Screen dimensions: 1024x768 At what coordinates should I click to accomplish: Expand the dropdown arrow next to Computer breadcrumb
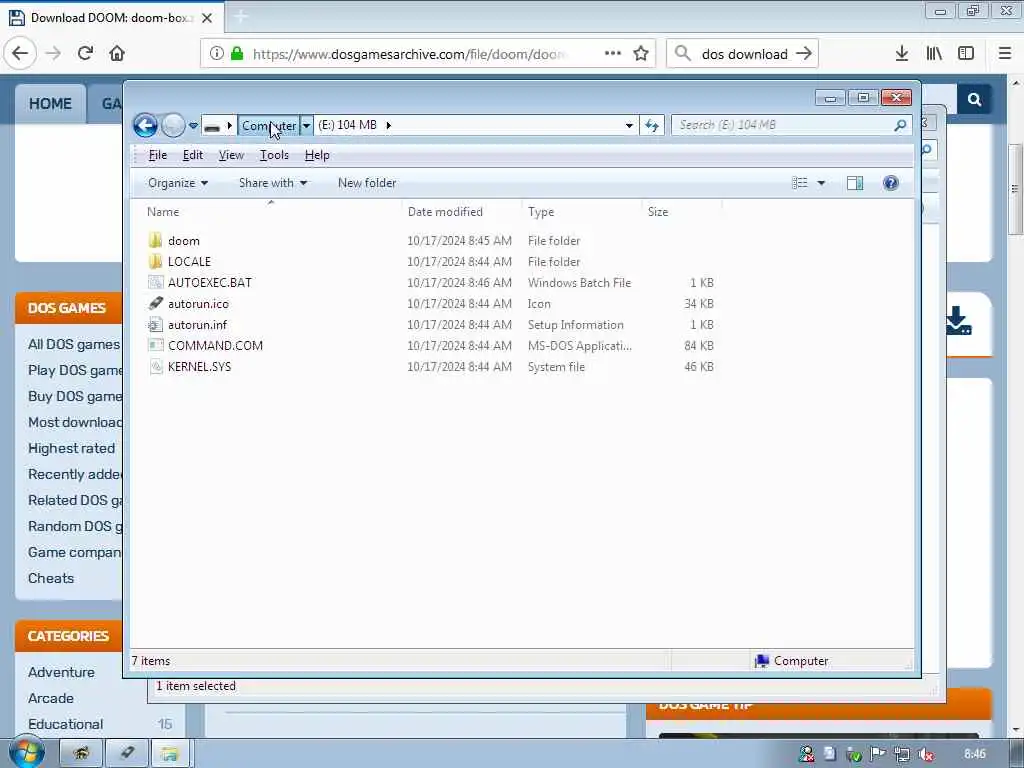point(306,125)
